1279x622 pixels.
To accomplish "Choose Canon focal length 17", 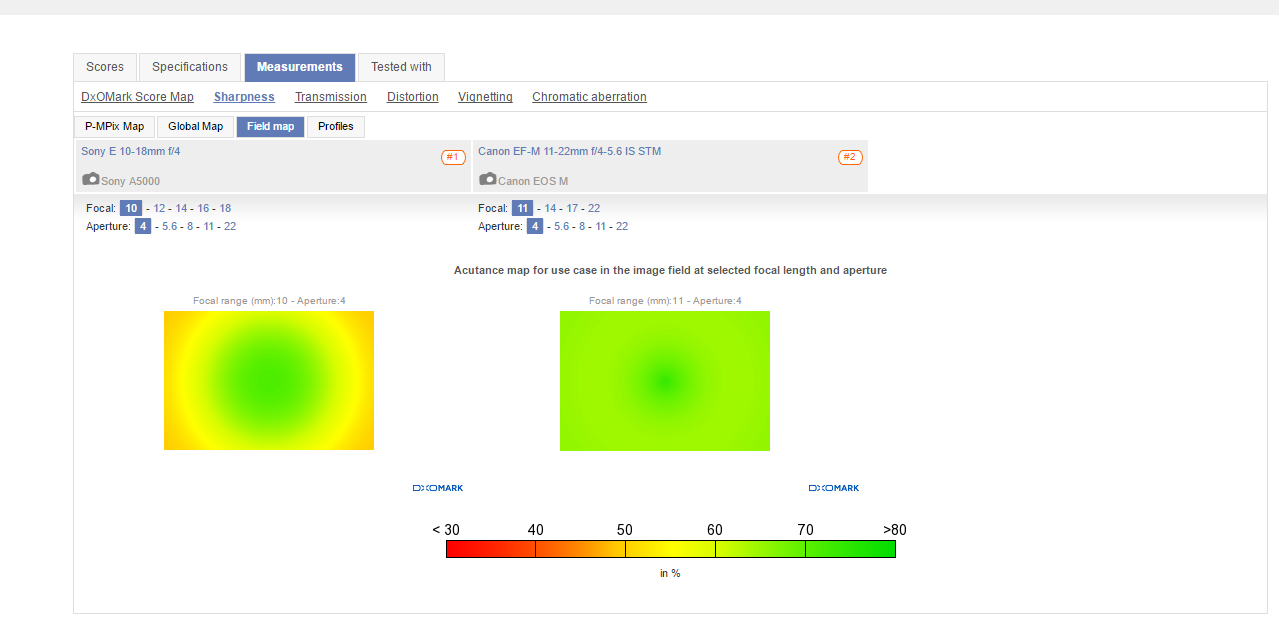I will (572, 208).
